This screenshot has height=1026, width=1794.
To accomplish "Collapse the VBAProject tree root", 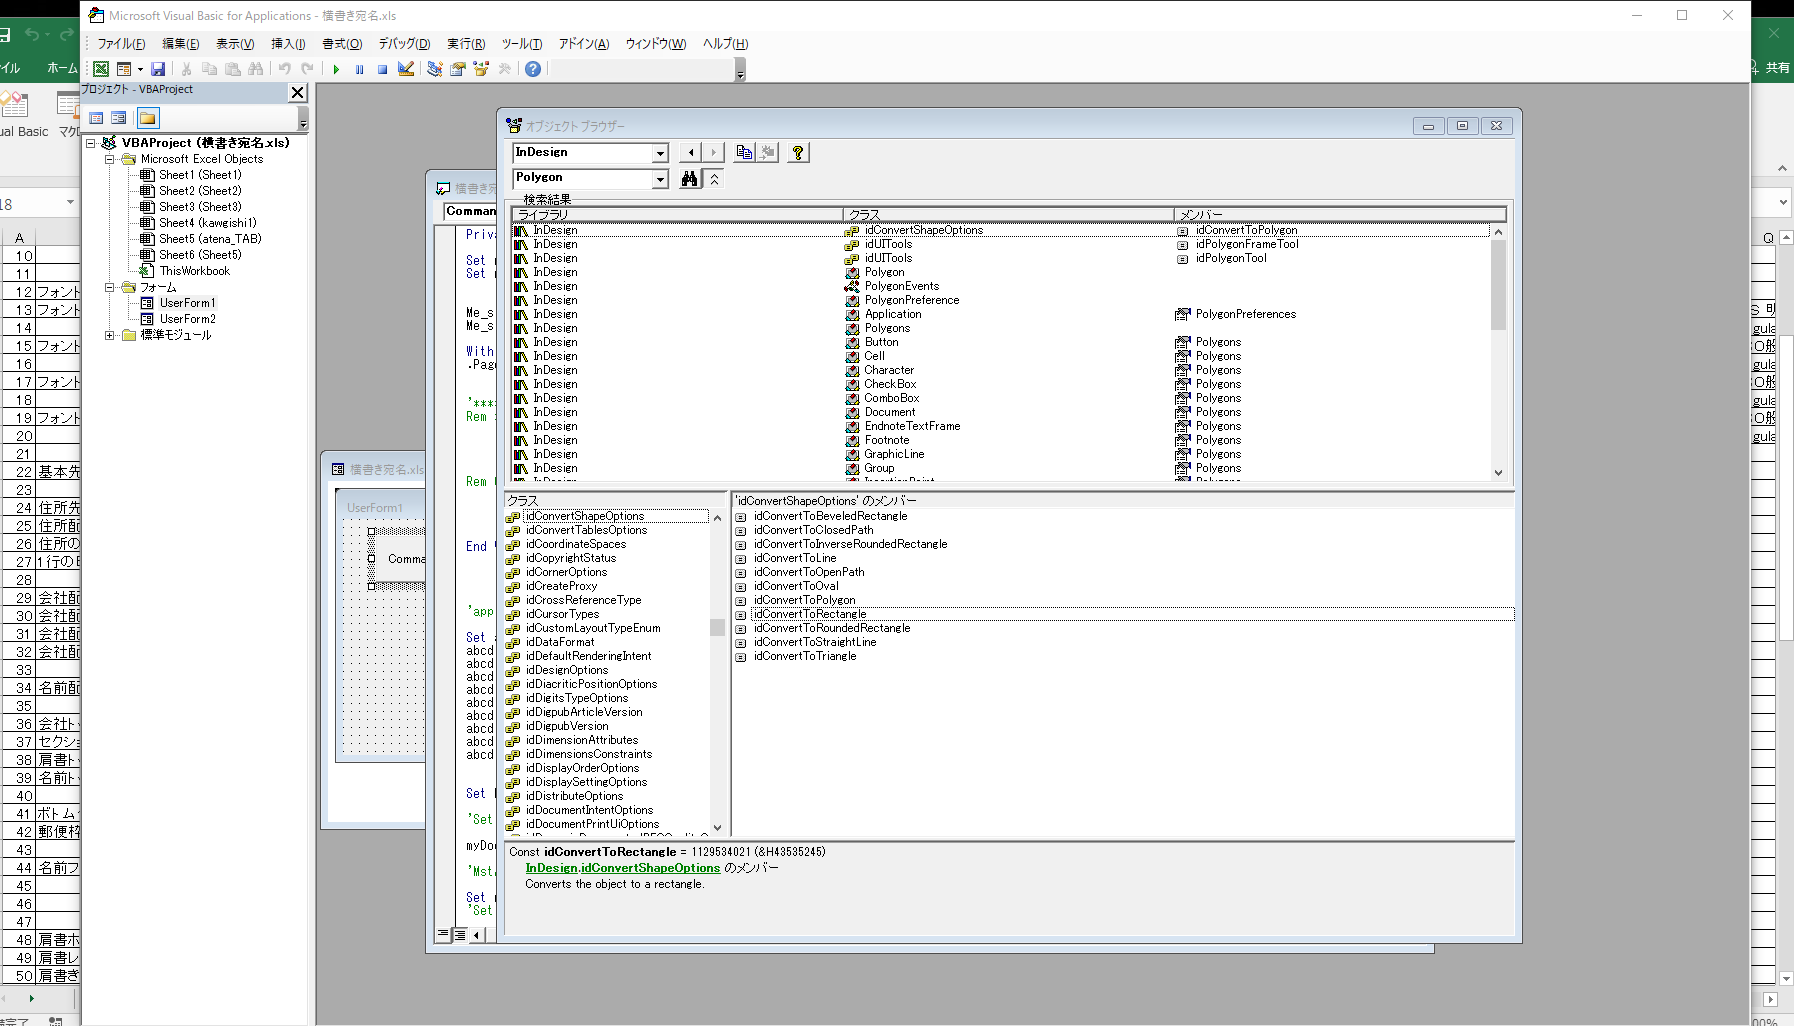I will (x=91, y=143).
